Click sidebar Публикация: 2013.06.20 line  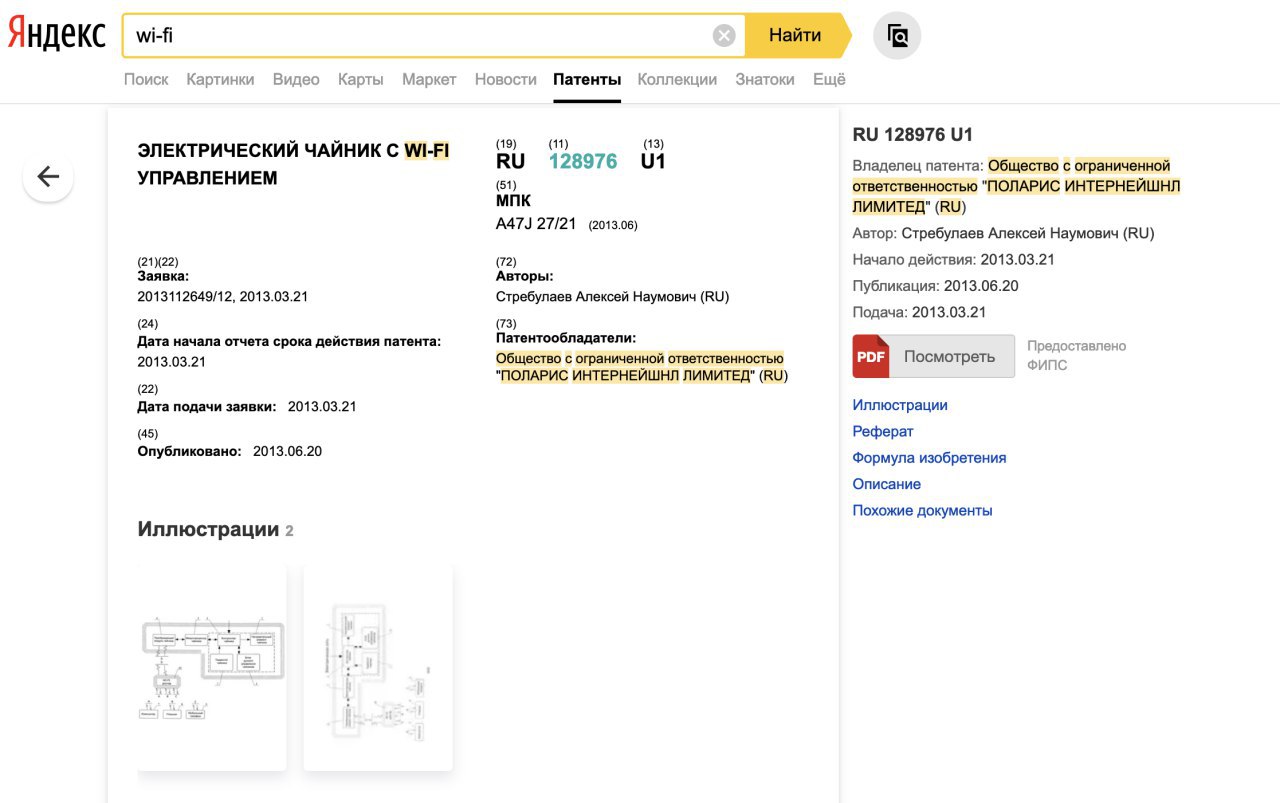935,286
